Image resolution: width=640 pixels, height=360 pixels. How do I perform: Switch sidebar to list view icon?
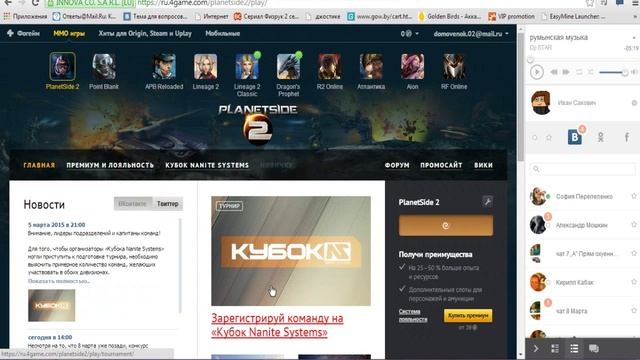click(x=574, y=349)
